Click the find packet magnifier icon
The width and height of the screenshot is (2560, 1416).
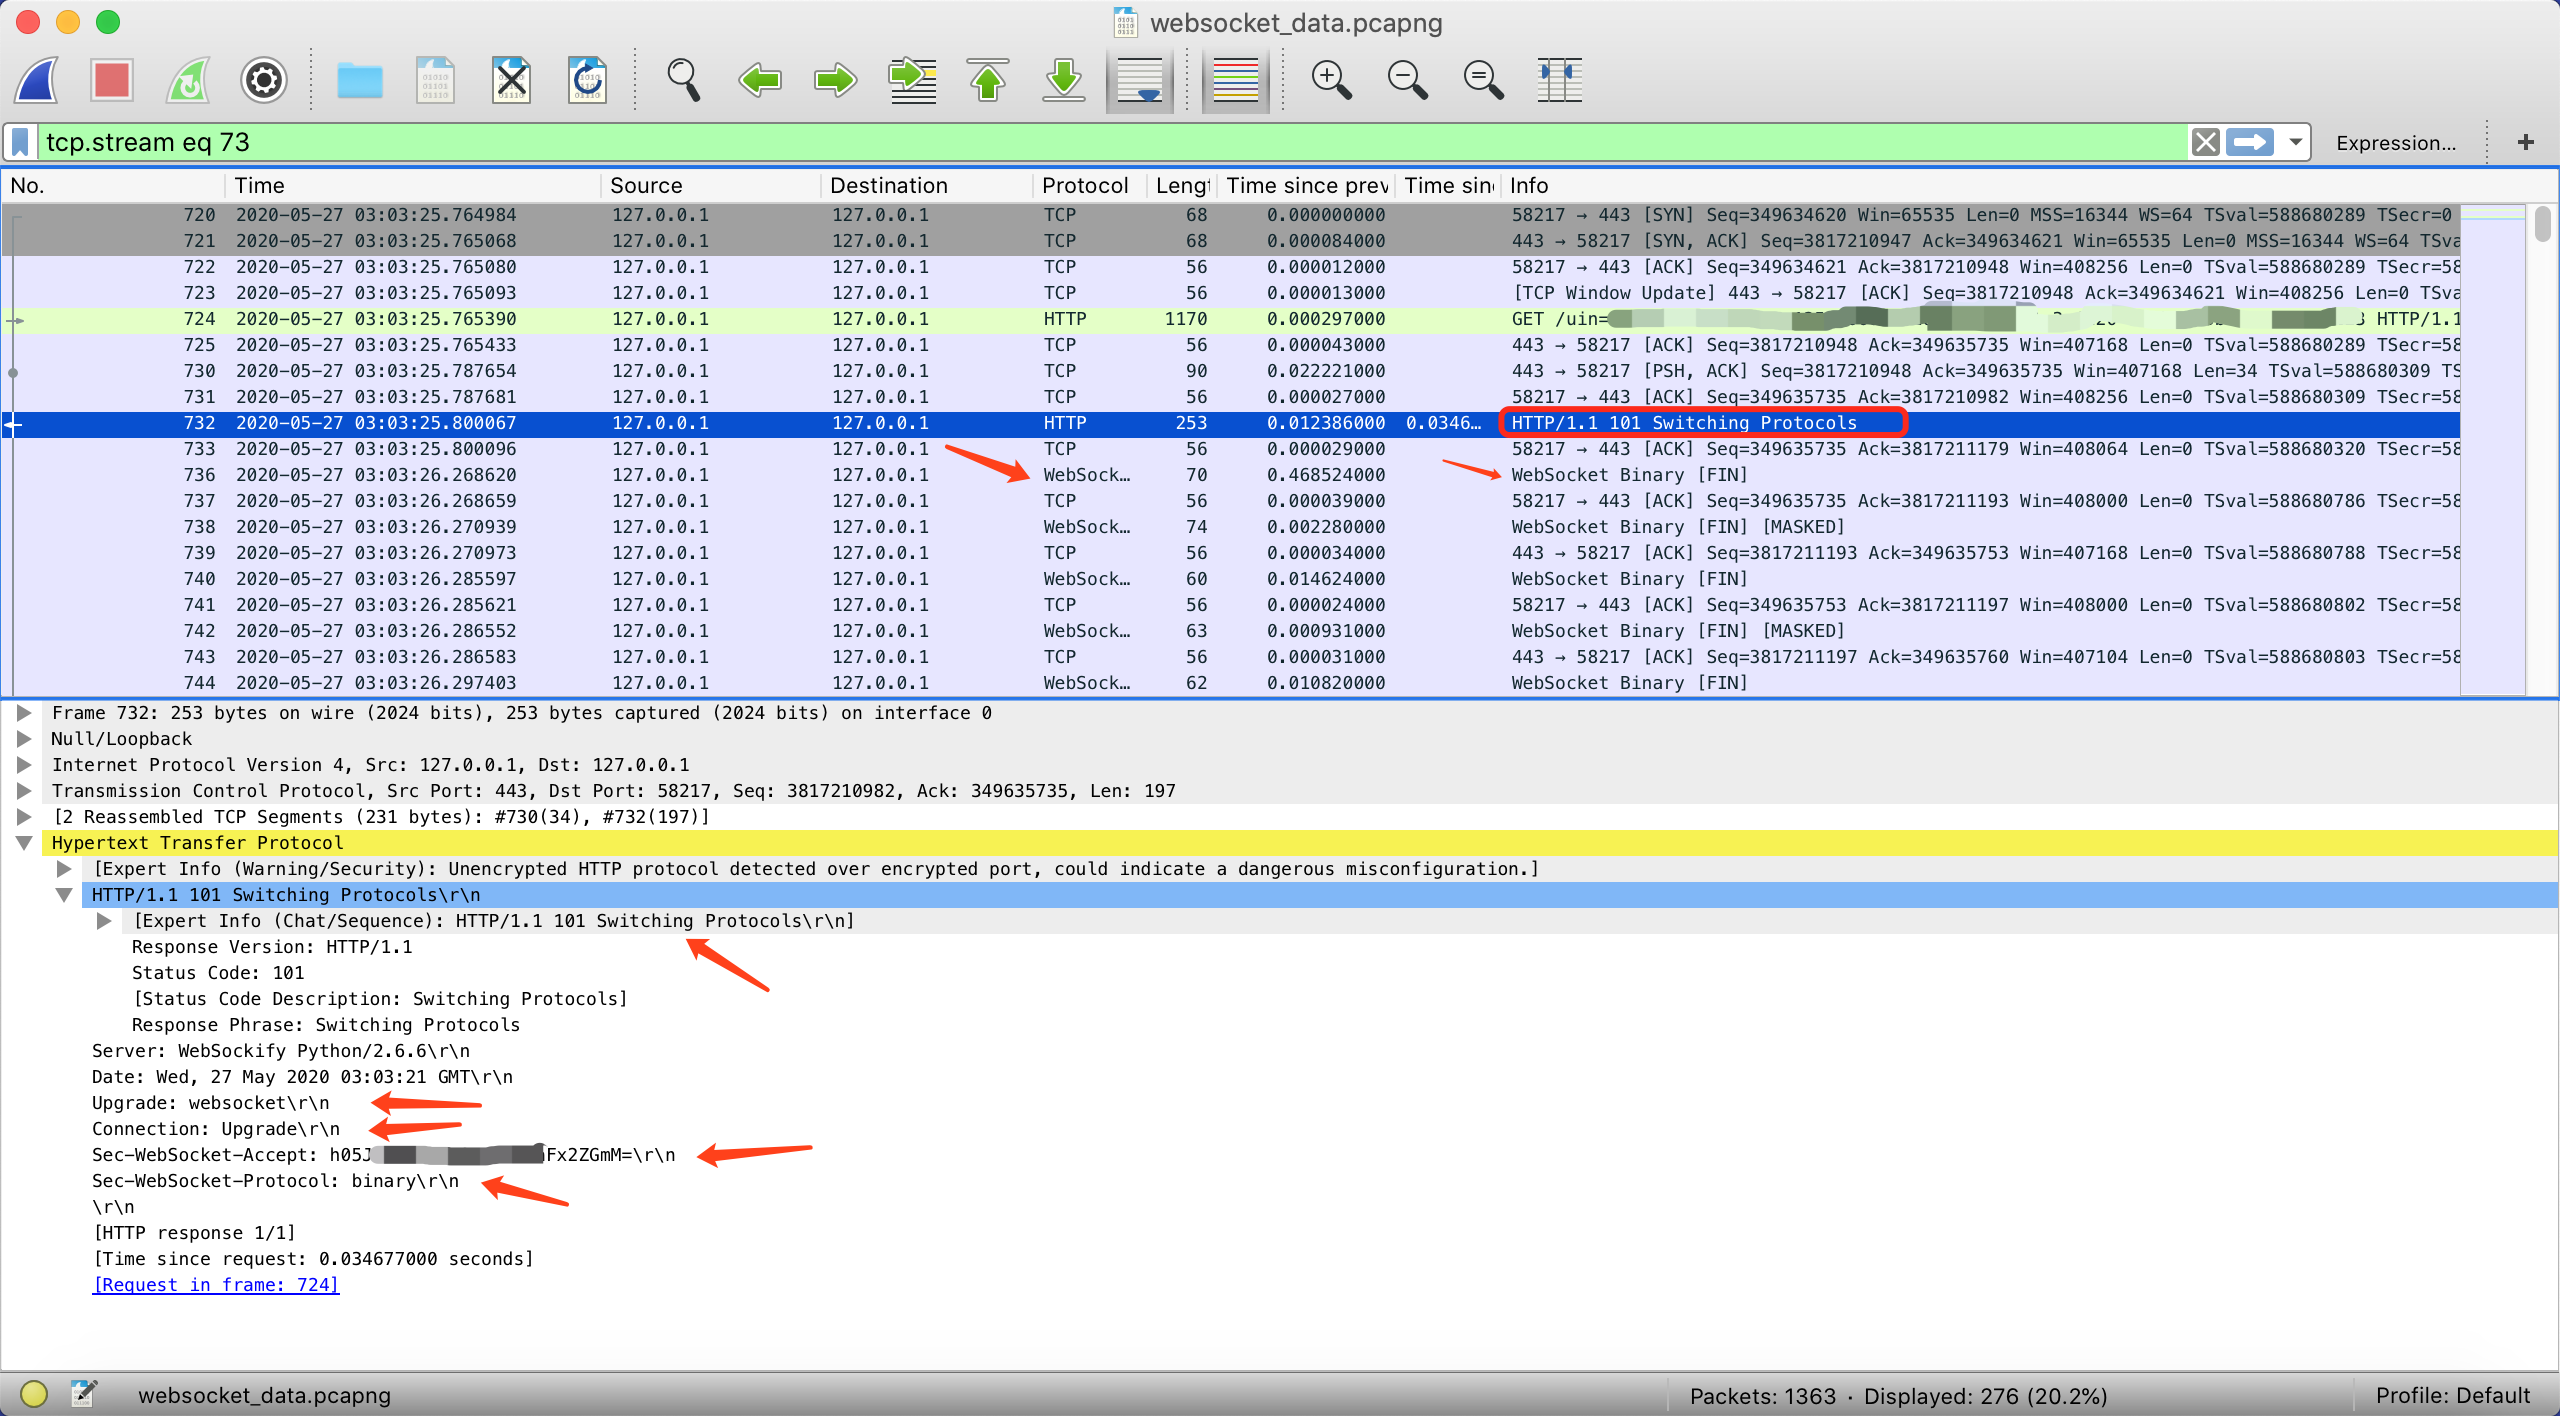click(683, 80)
